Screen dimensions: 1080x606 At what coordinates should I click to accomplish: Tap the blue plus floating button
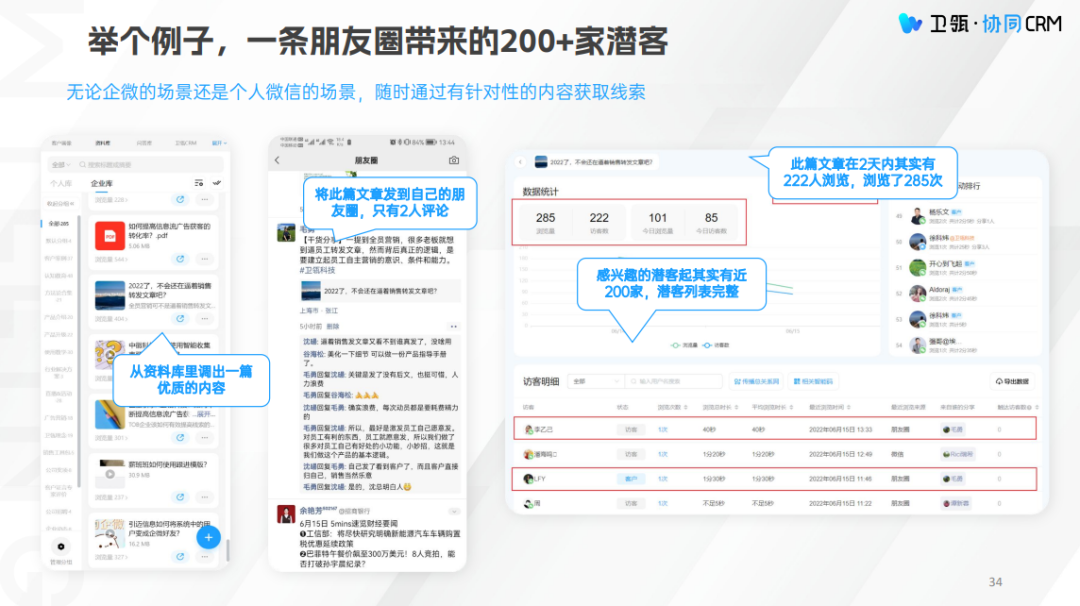coord(208,537)
